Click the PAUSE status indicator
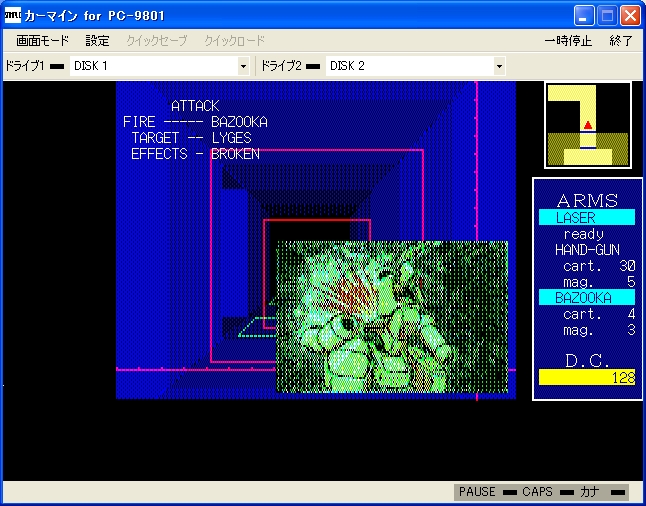The width and height of the screenshot is (646, 506). click(487, 492)
